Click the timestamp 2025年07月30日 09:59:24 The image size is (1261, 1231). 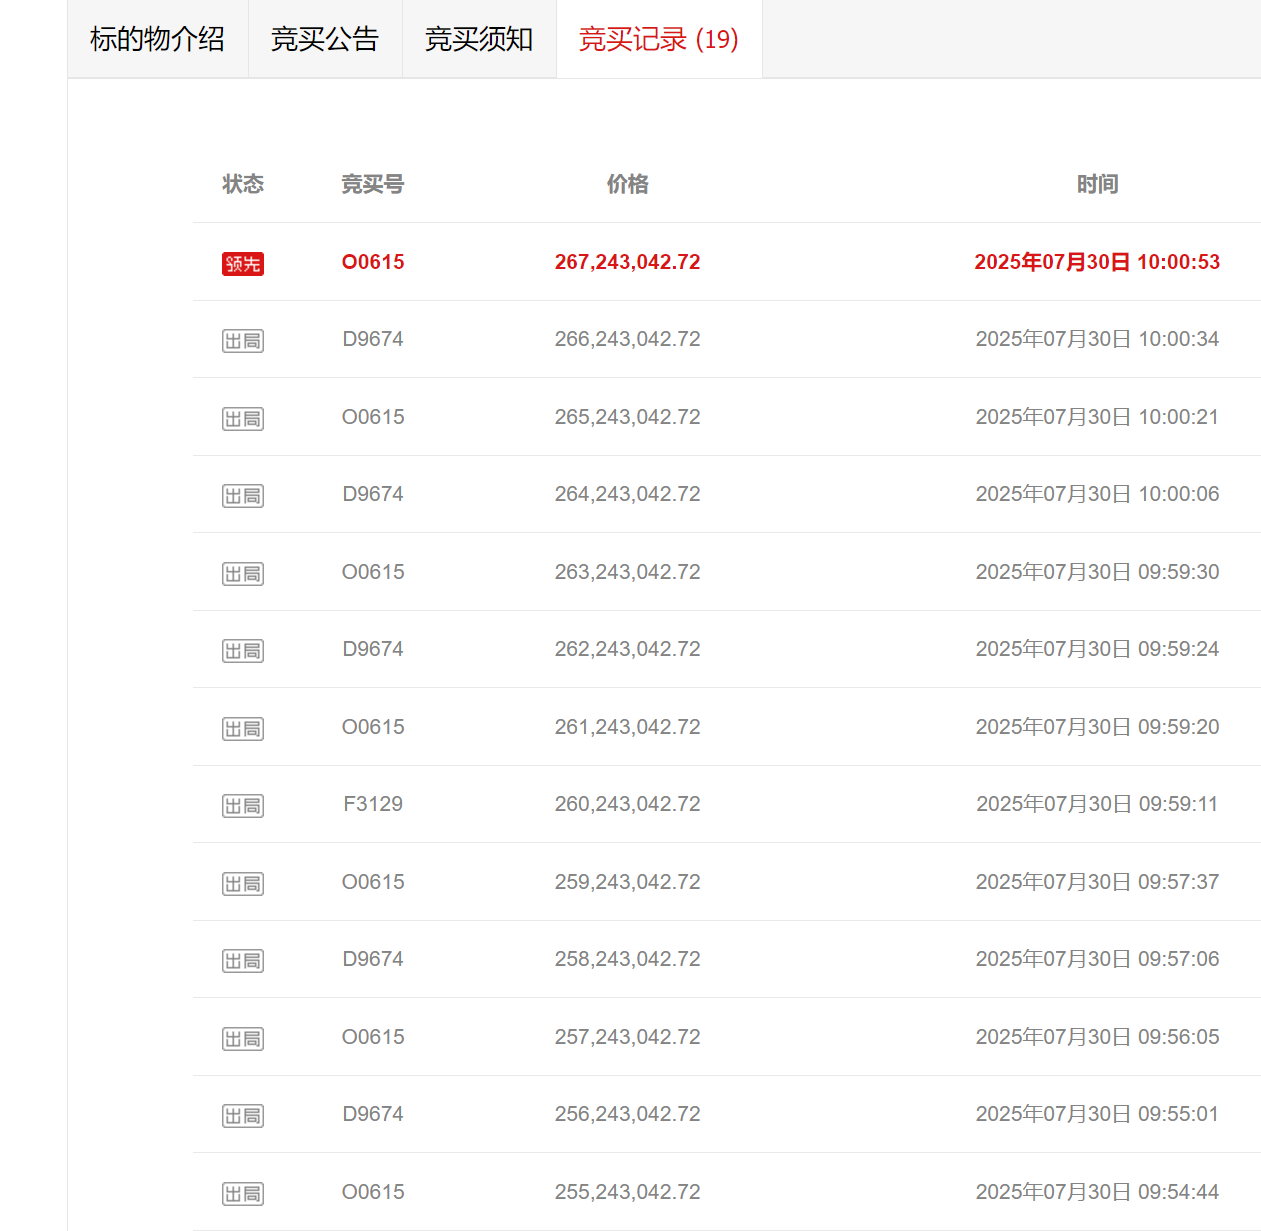click(1097, 649)
